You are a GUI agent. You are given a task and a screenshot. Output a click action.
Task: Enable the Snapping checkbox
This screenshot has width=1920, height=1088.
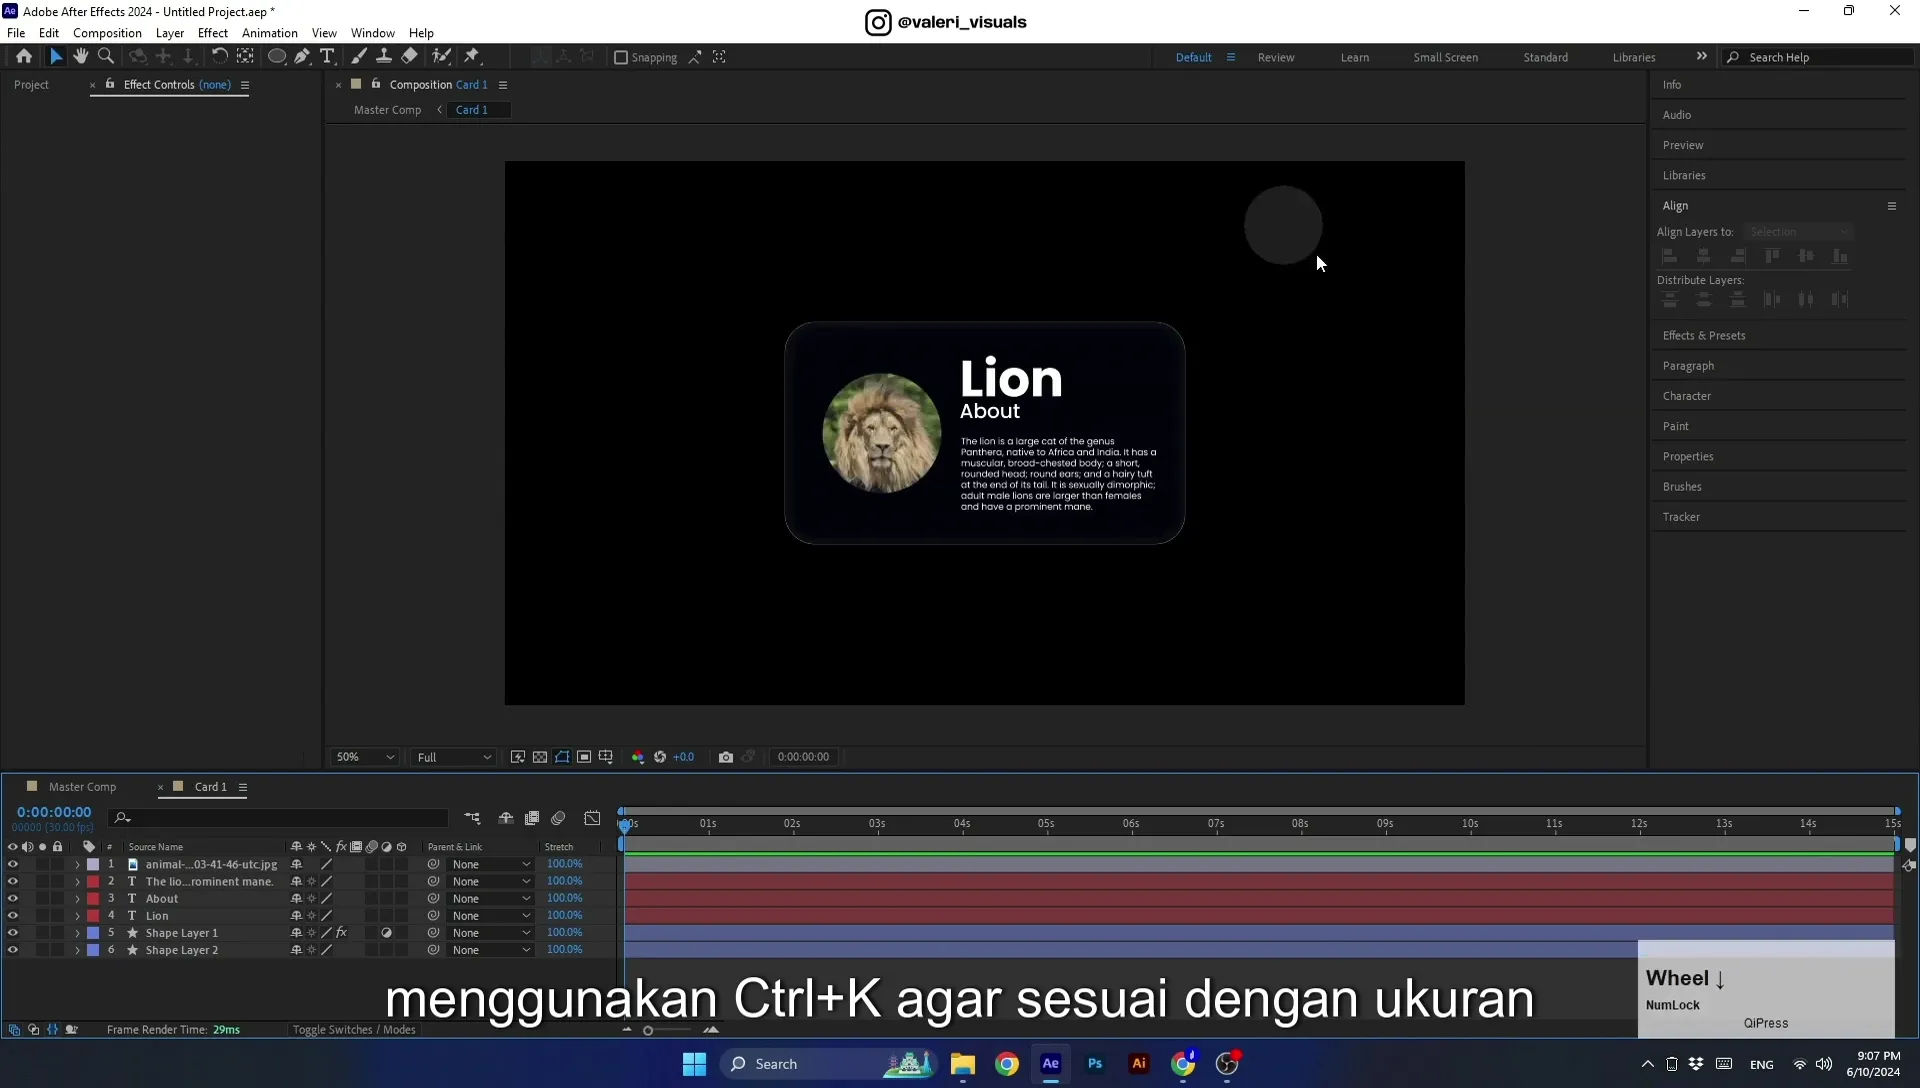tap(621, 58)
